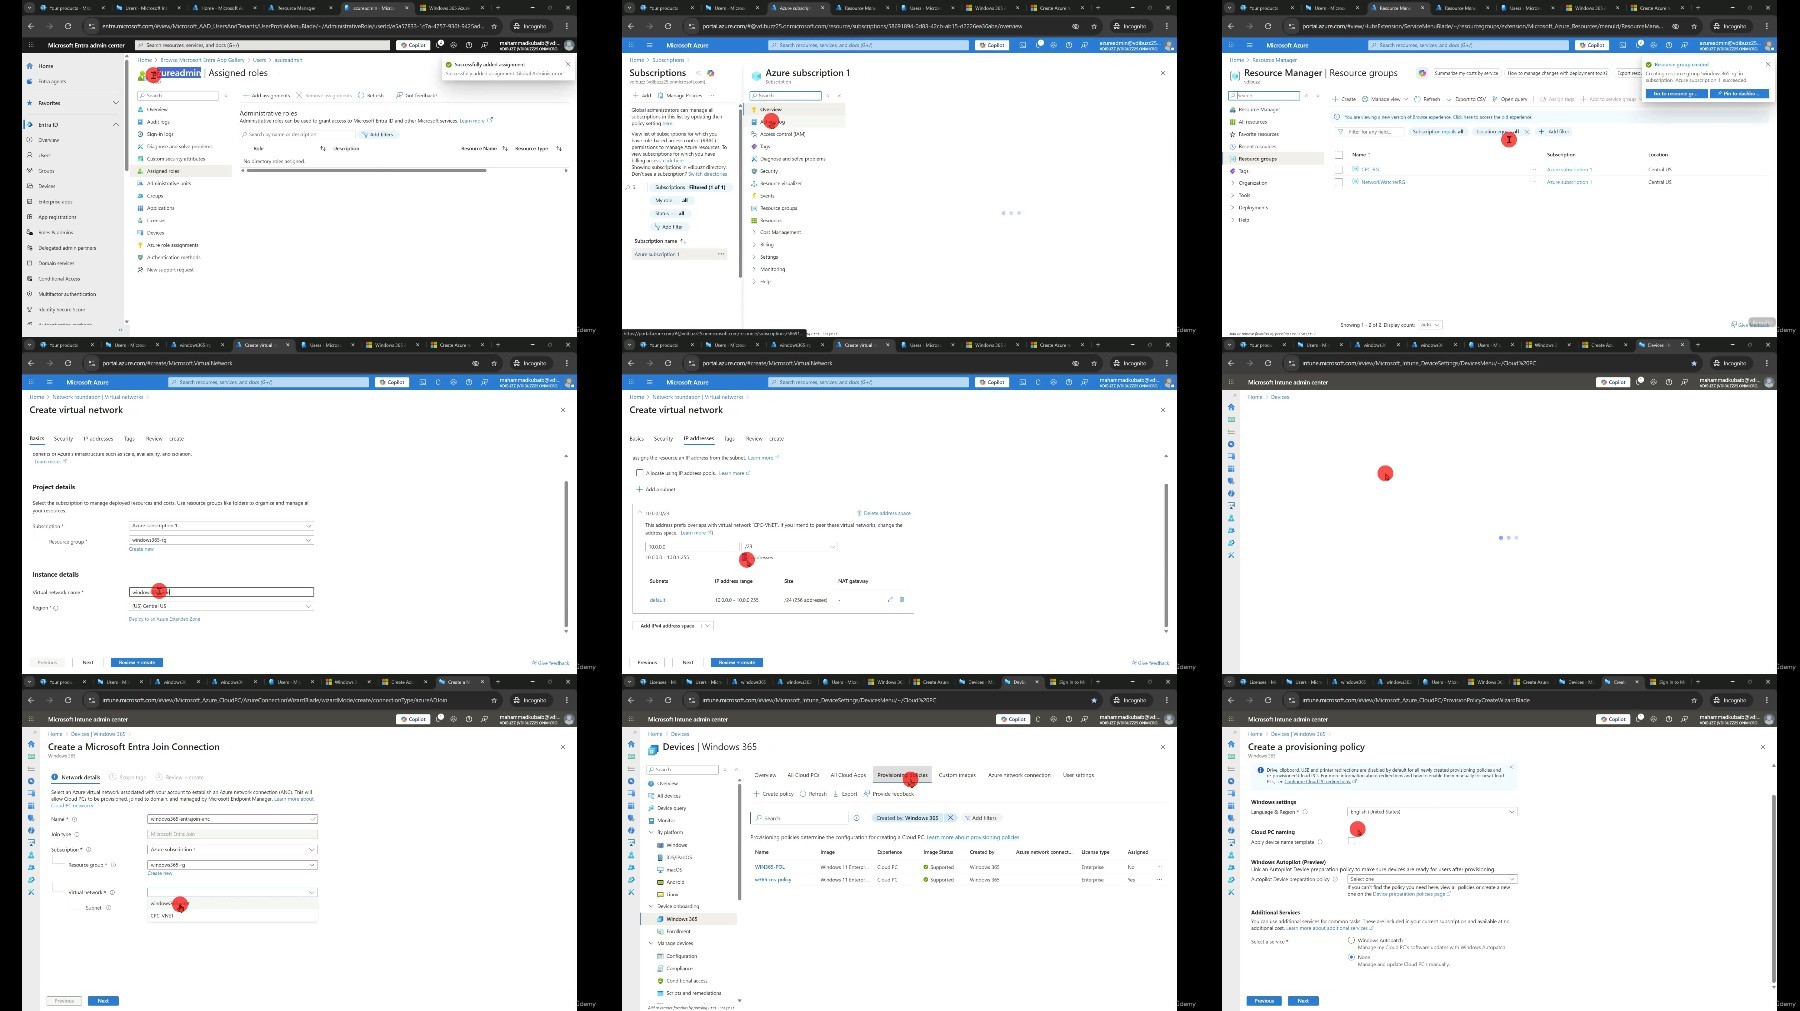Open Subscription dropdown in virtual network Project details
This screenshot has width=1800, height=1011.
click(221, 526)
